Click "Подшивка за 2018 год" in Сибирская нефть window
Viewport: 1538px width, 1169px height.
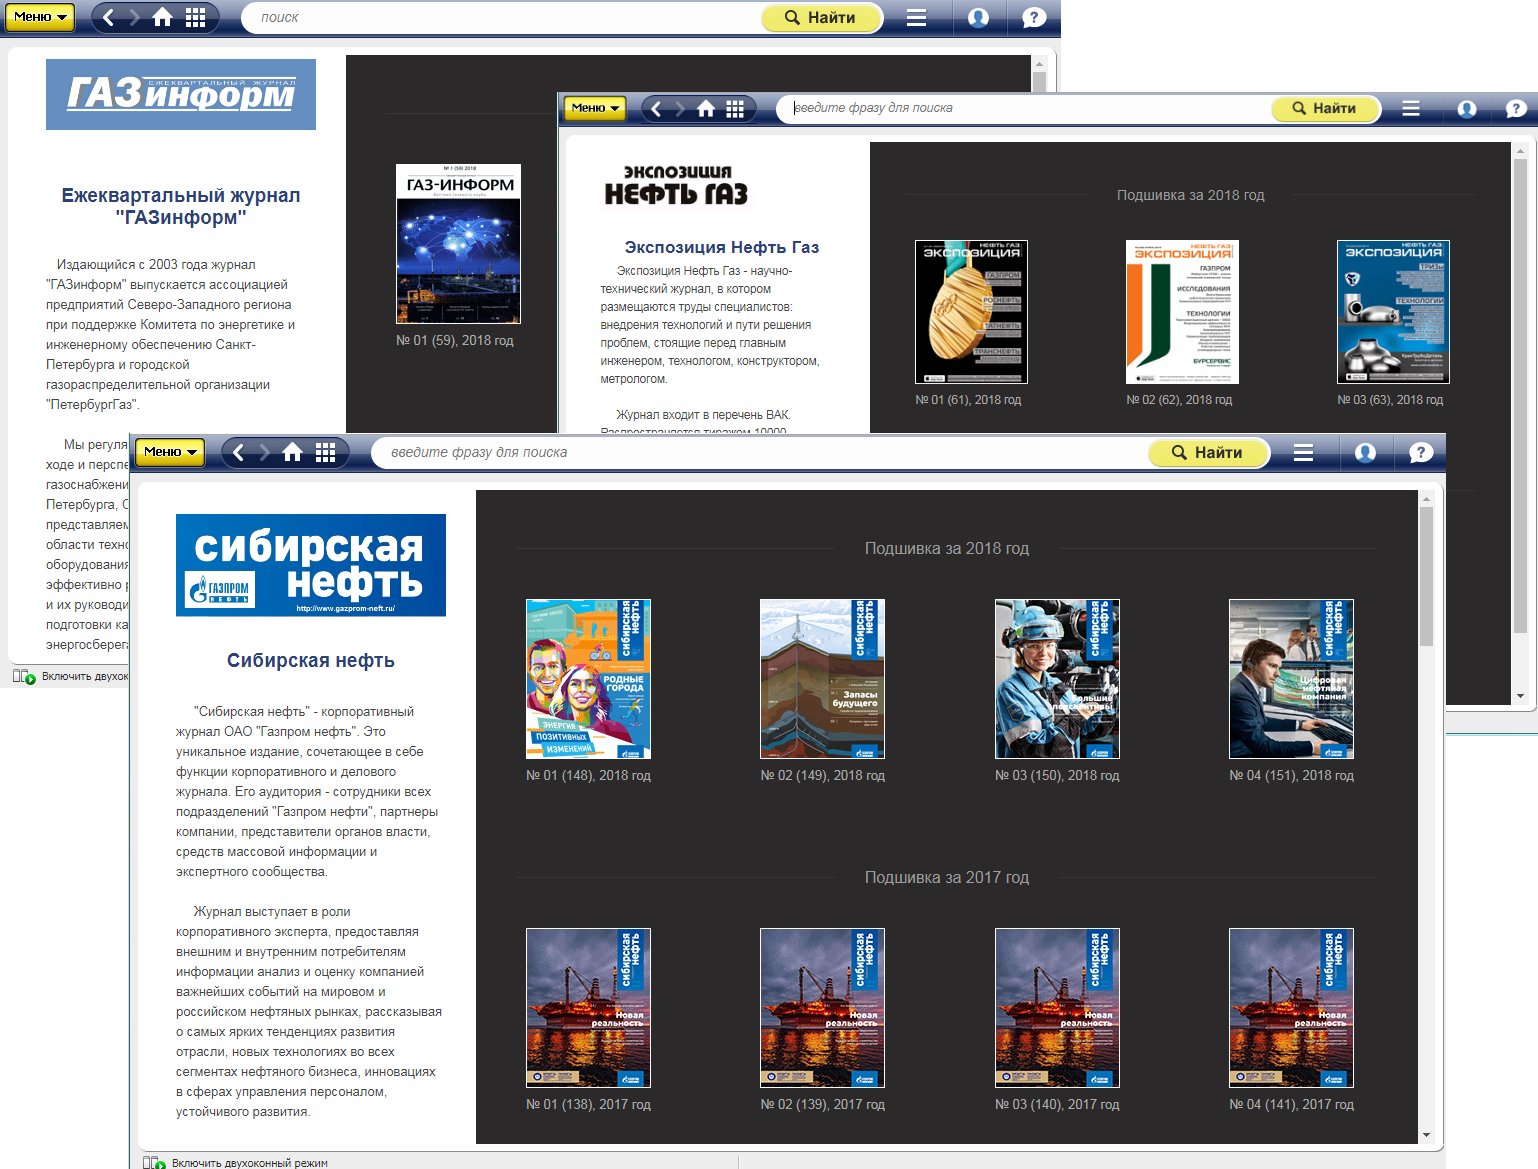click(x=947, y=548)
